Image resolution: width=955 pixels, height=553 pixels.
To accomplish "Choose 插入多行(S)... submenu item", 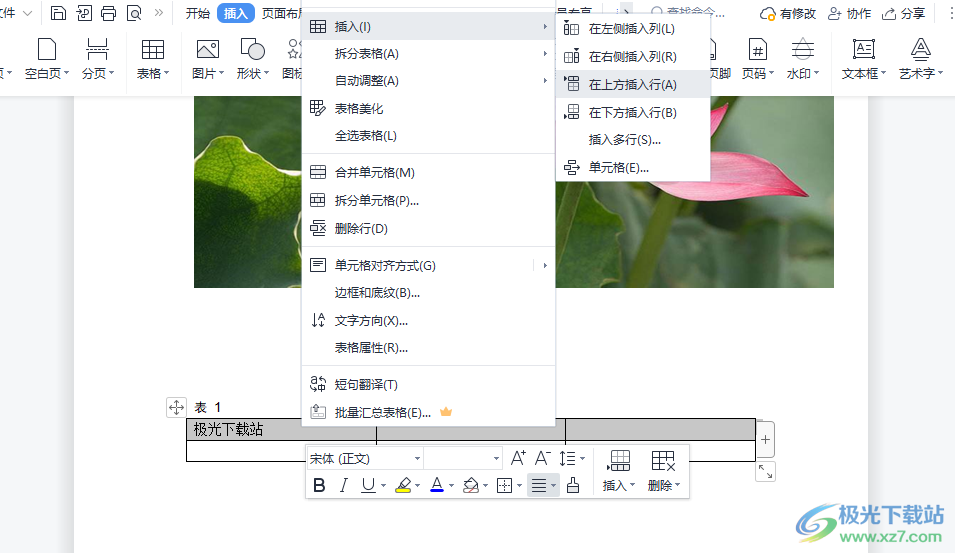I will 633,140.
